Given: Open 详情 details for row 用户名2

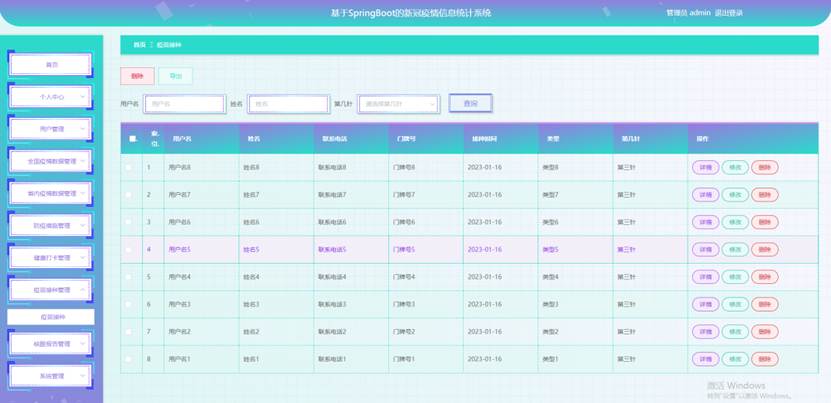Looking at the screenshot, I should [705, 332].
